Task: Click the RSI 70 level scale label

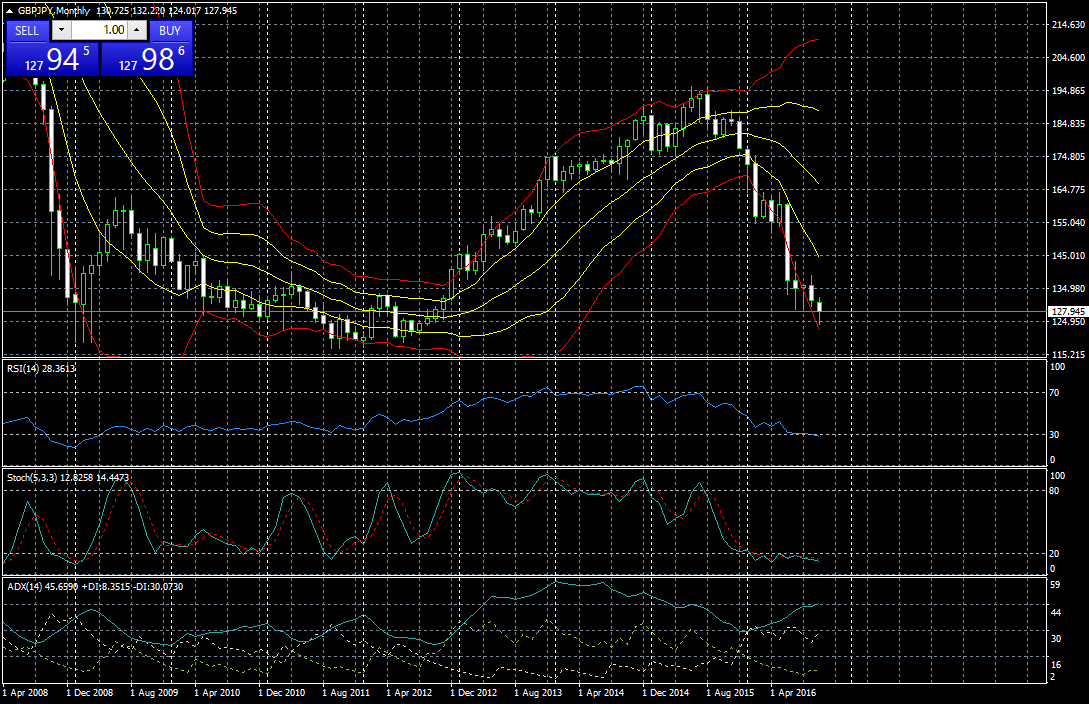Action: tap(1054, 394)
